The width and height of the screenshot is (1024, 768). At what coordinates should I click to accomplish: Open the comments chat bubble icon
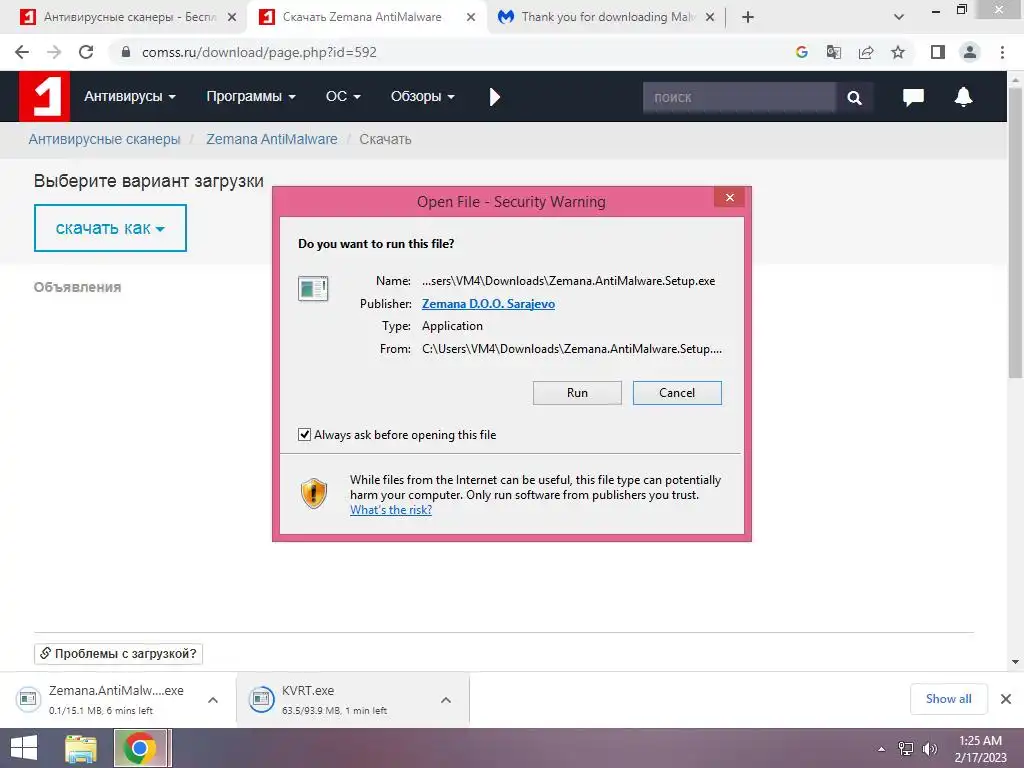[x=913, y=97]
